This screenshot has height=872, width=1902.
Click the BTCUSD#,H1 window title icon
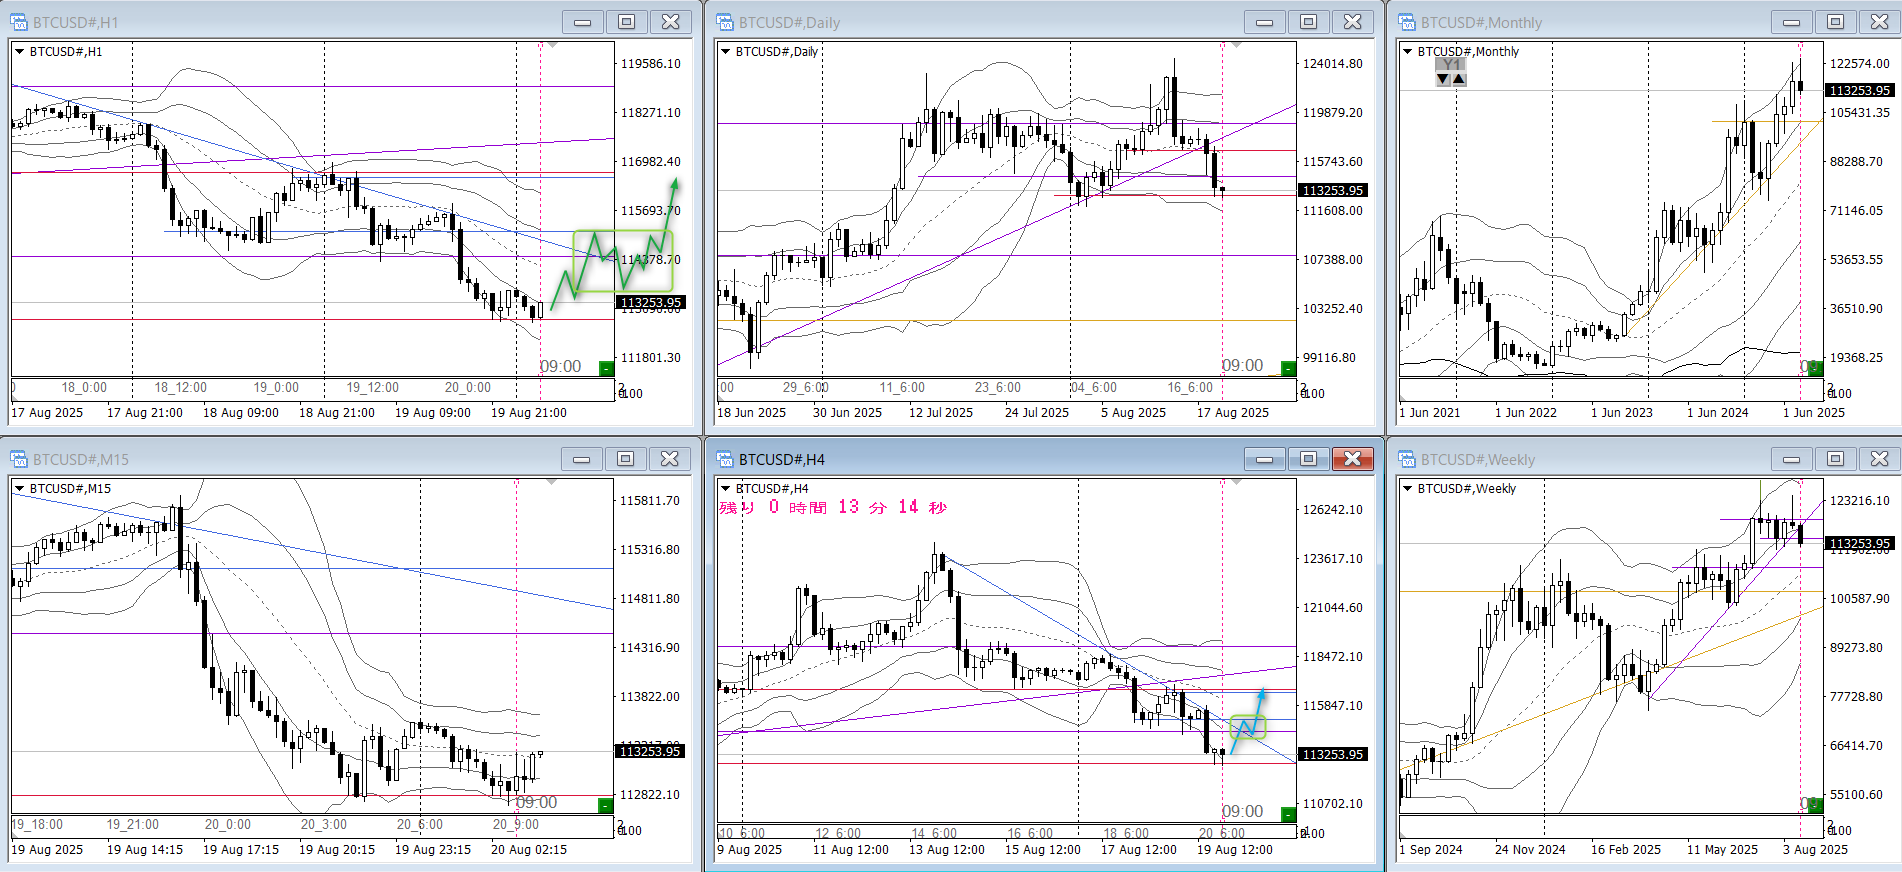19,22
